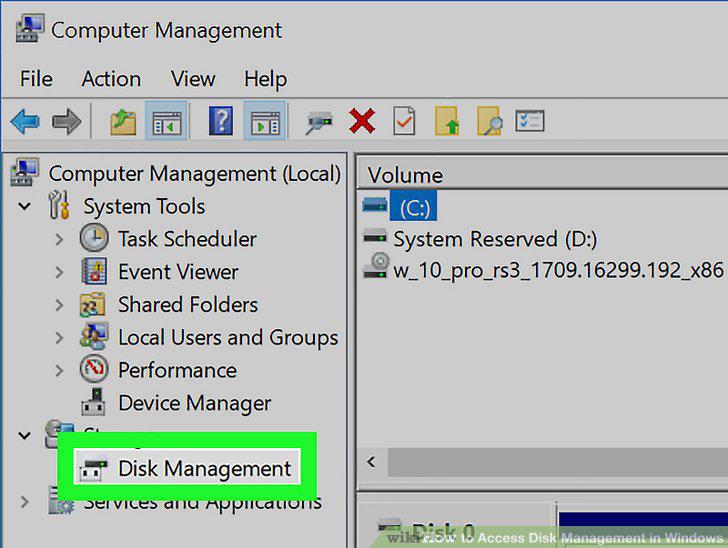728x548 pixels.
Task: Open Help via blue question mark icon
Action: point(221,121)
